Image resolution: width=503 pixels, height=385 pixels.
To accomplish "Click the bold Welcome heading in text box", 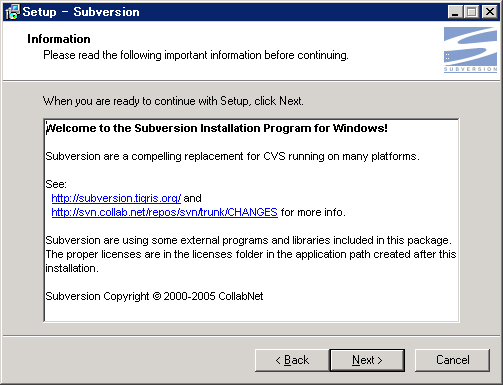I will pos(217,128).
